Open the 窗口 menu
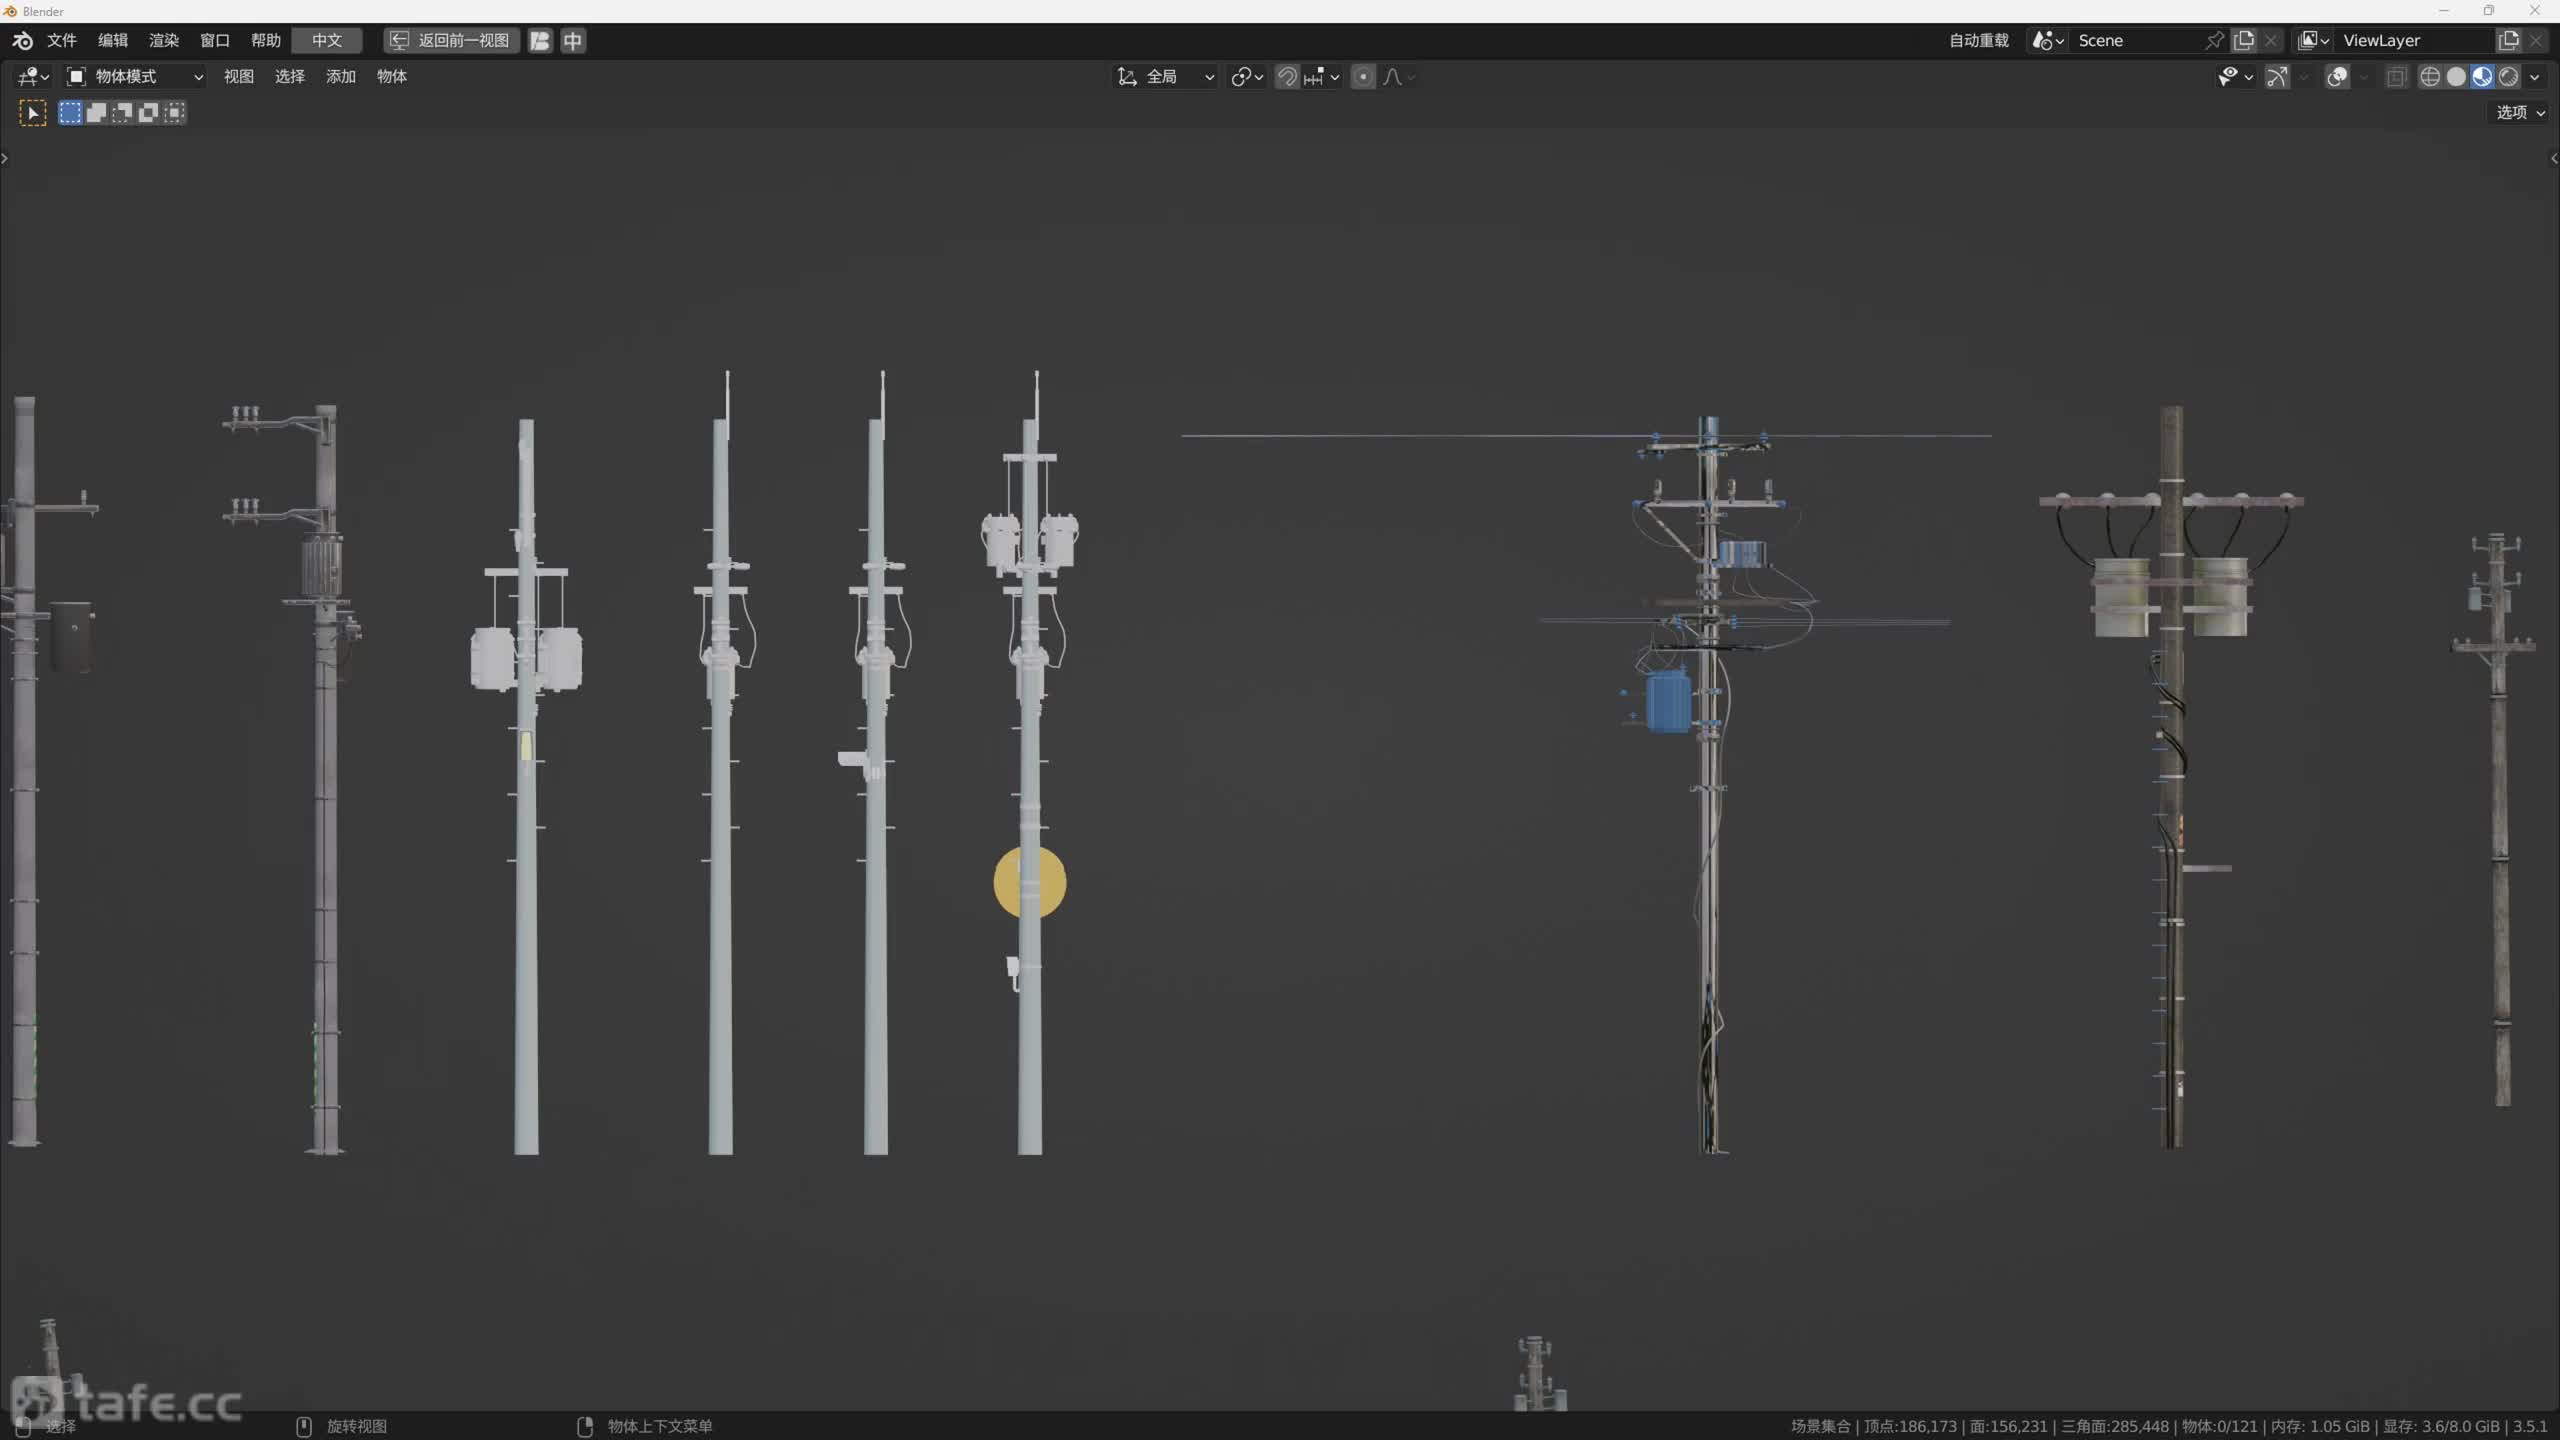2560x1440 pixels. (215, 40)
